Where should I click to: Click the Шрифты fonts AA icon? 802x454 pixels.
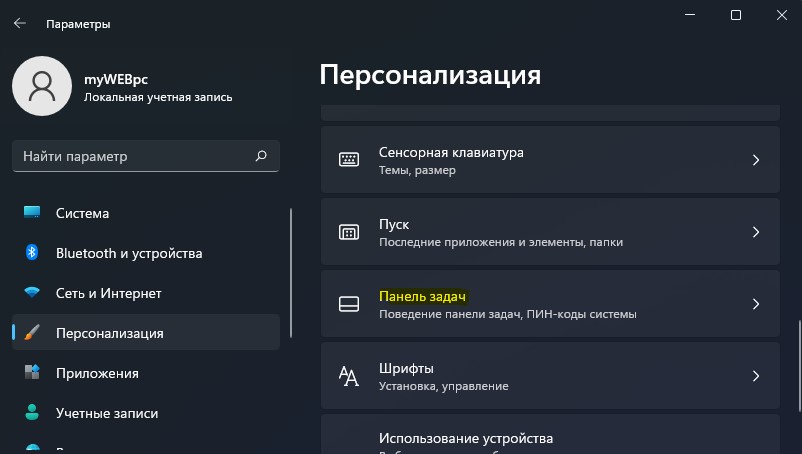349,376
